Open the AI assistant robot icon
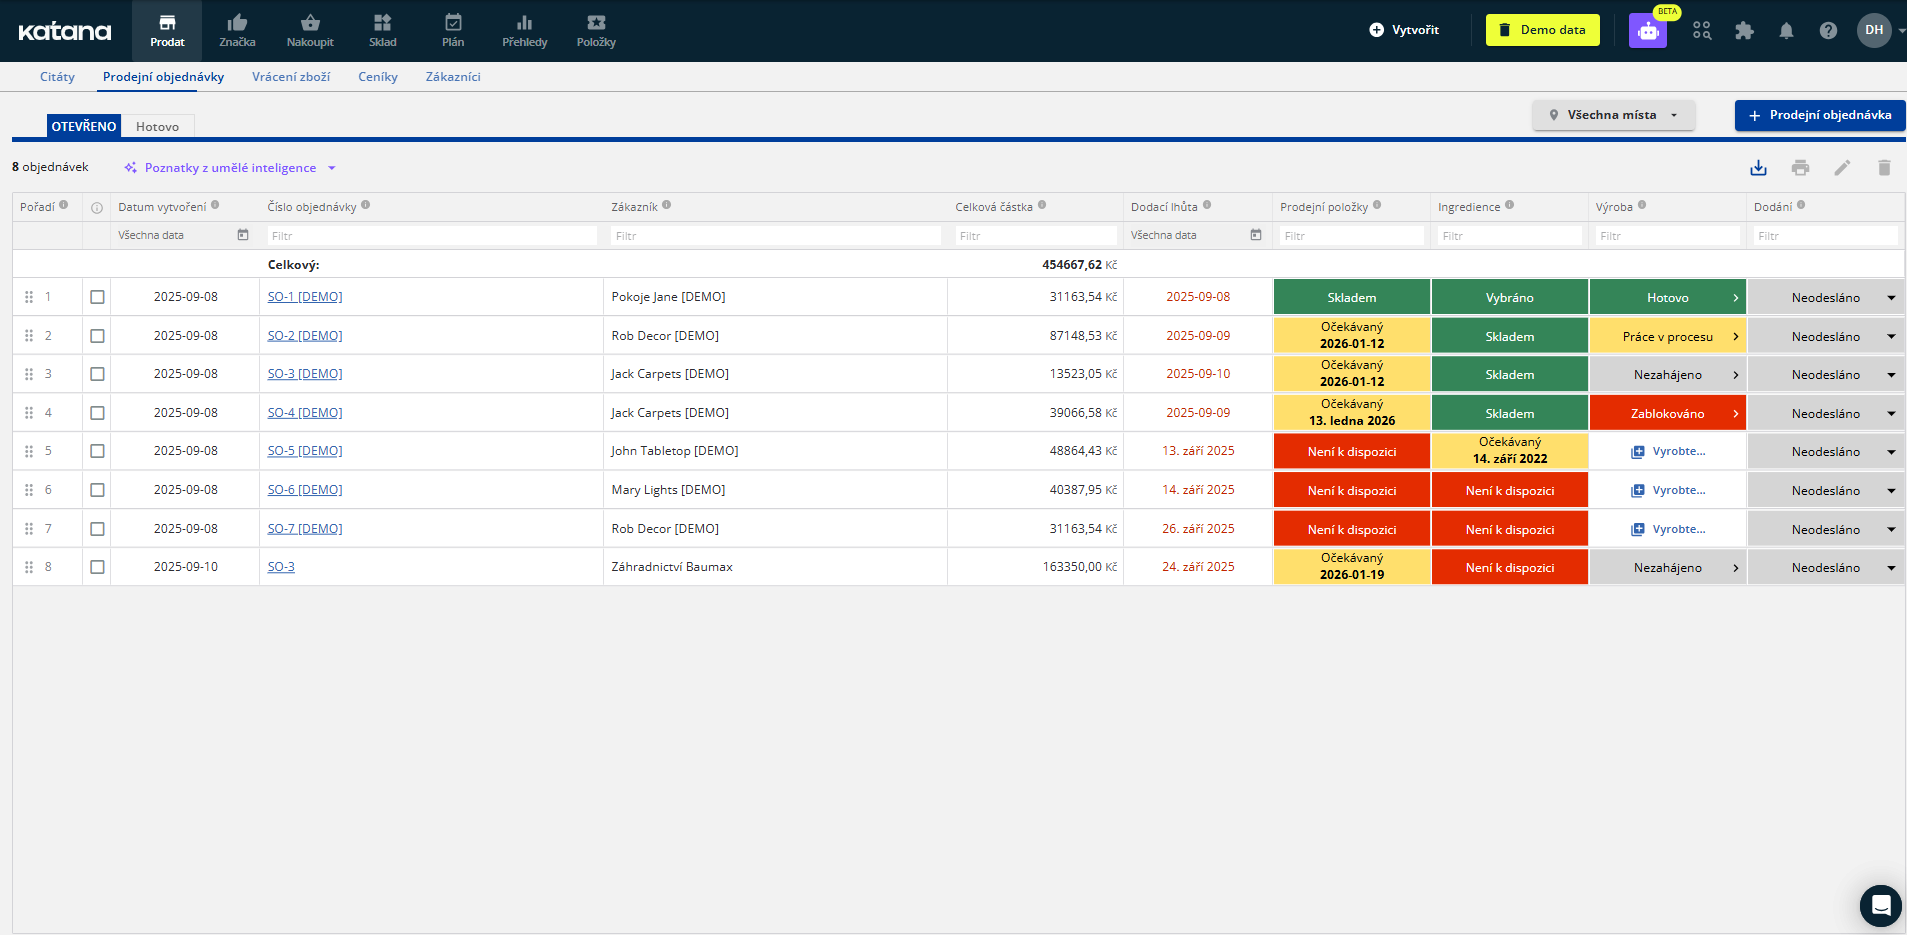 (1647, 31)
